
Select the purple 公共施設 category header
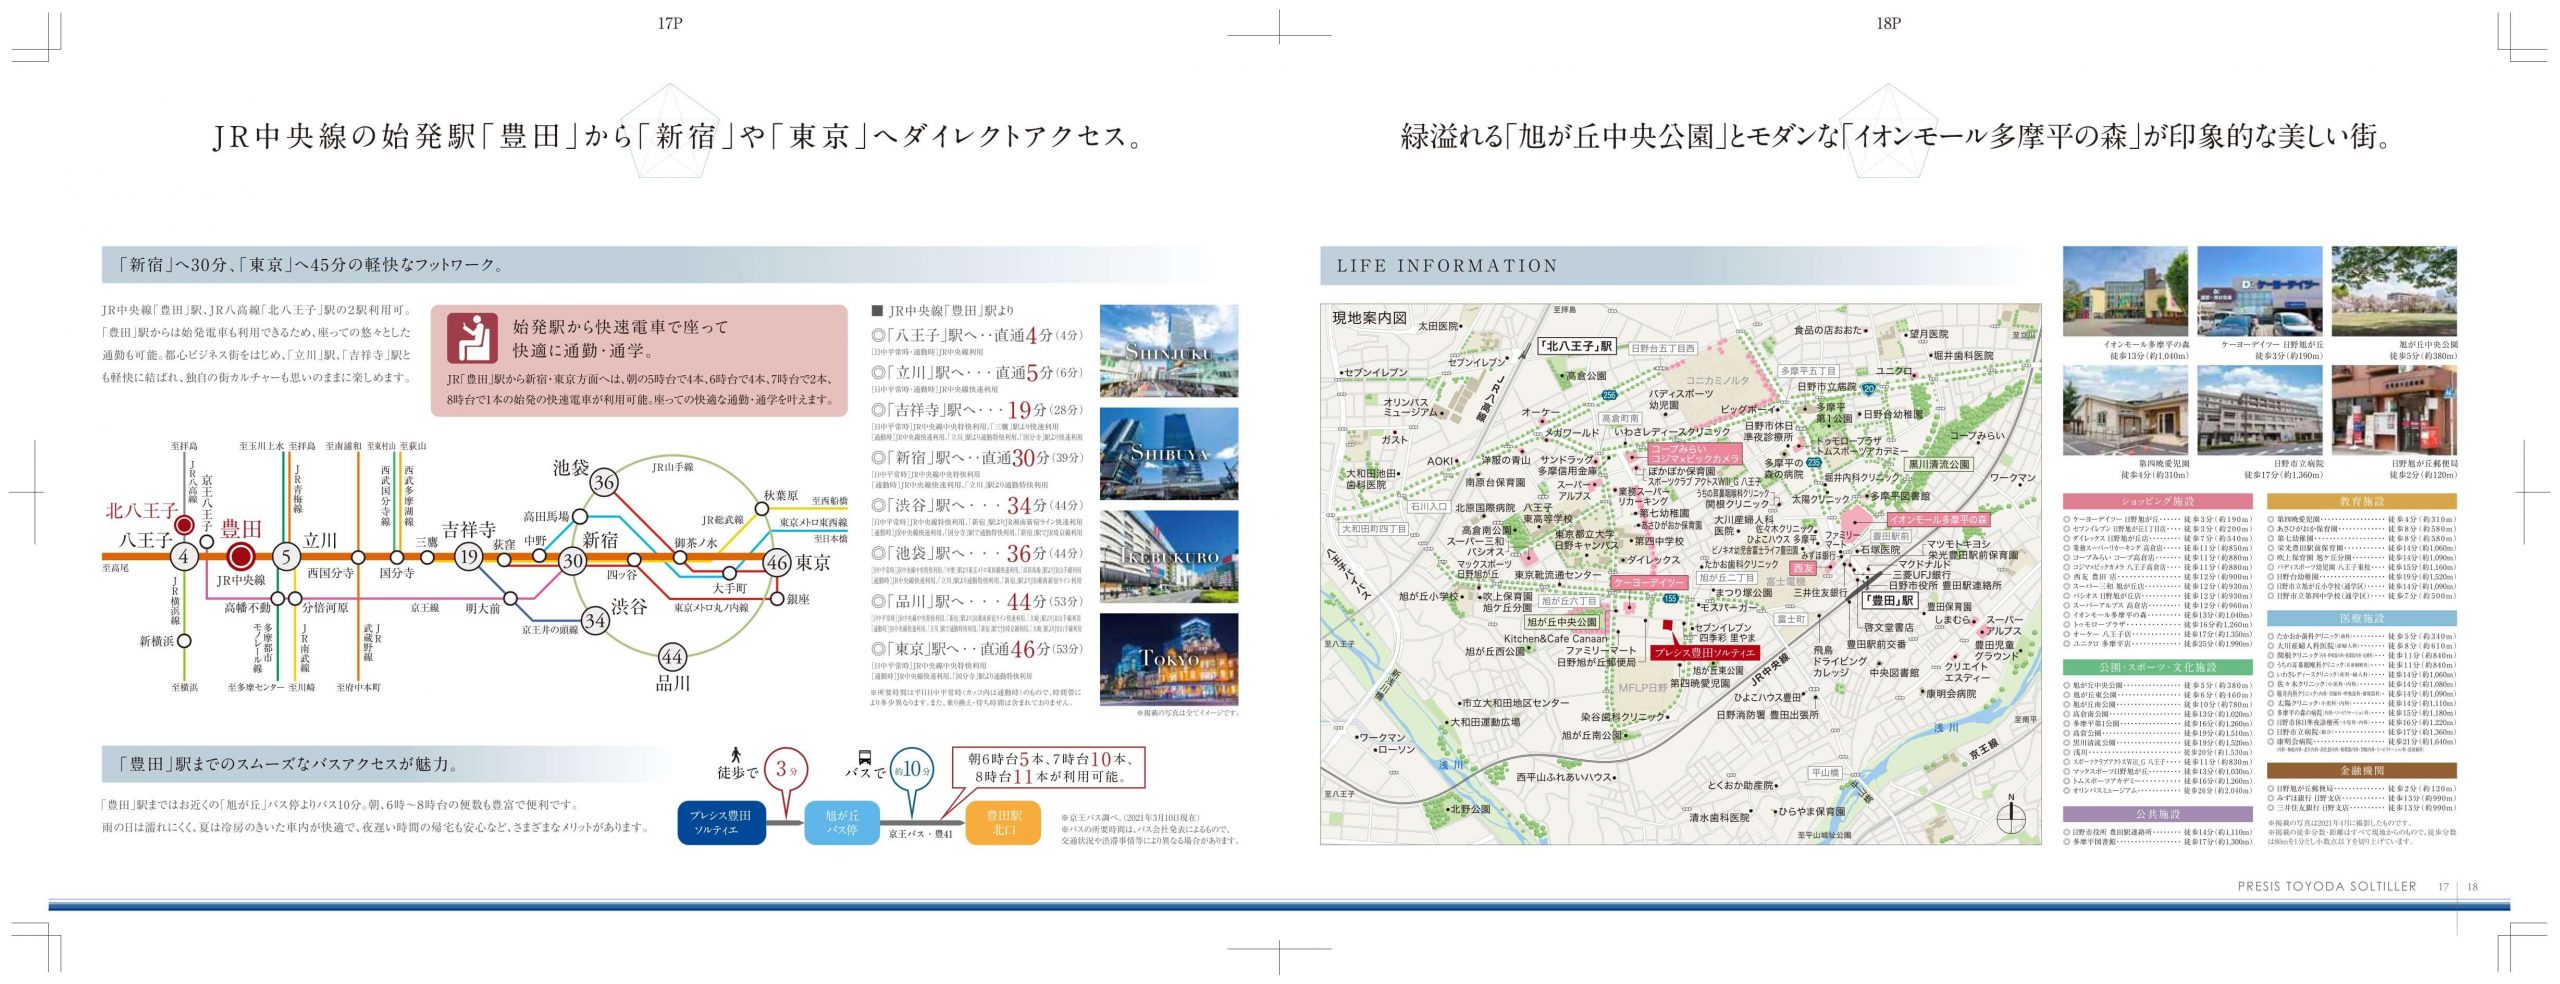tap(2157, 814)
